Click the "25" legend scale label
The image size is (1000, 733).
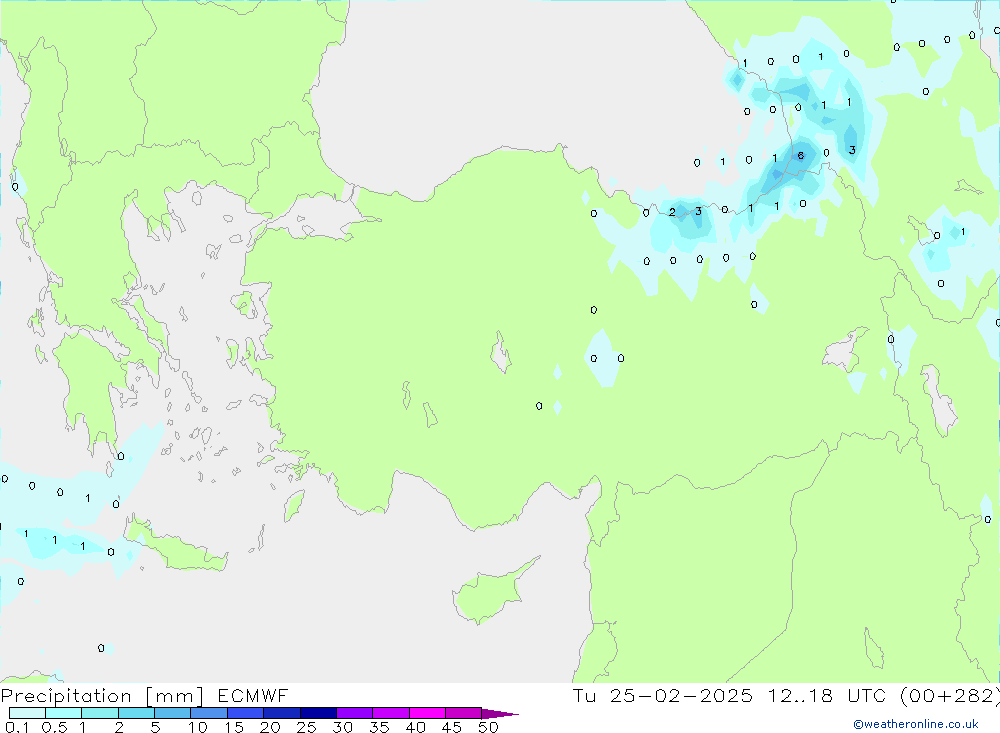(x=306, y=727)
